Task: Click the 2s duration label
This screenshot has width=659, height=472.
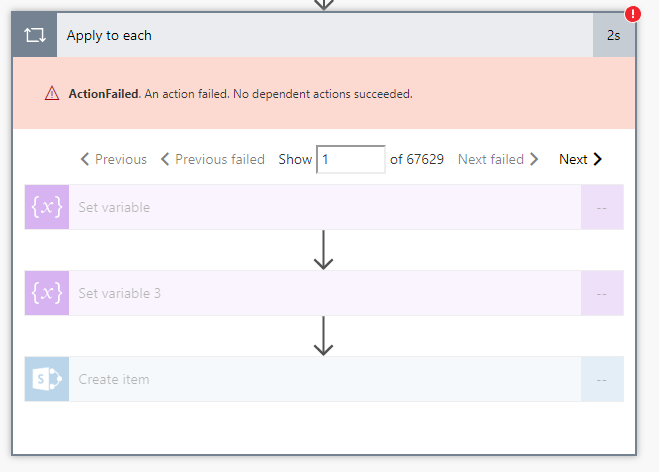Action: [x=613, y=35]
